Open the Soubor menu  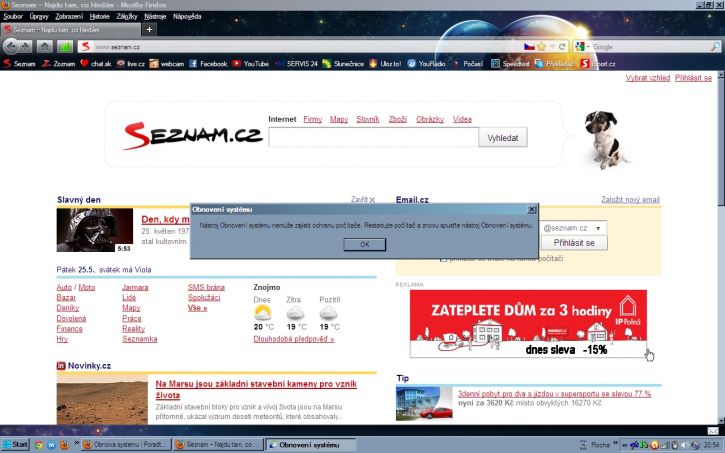point(13,16)
